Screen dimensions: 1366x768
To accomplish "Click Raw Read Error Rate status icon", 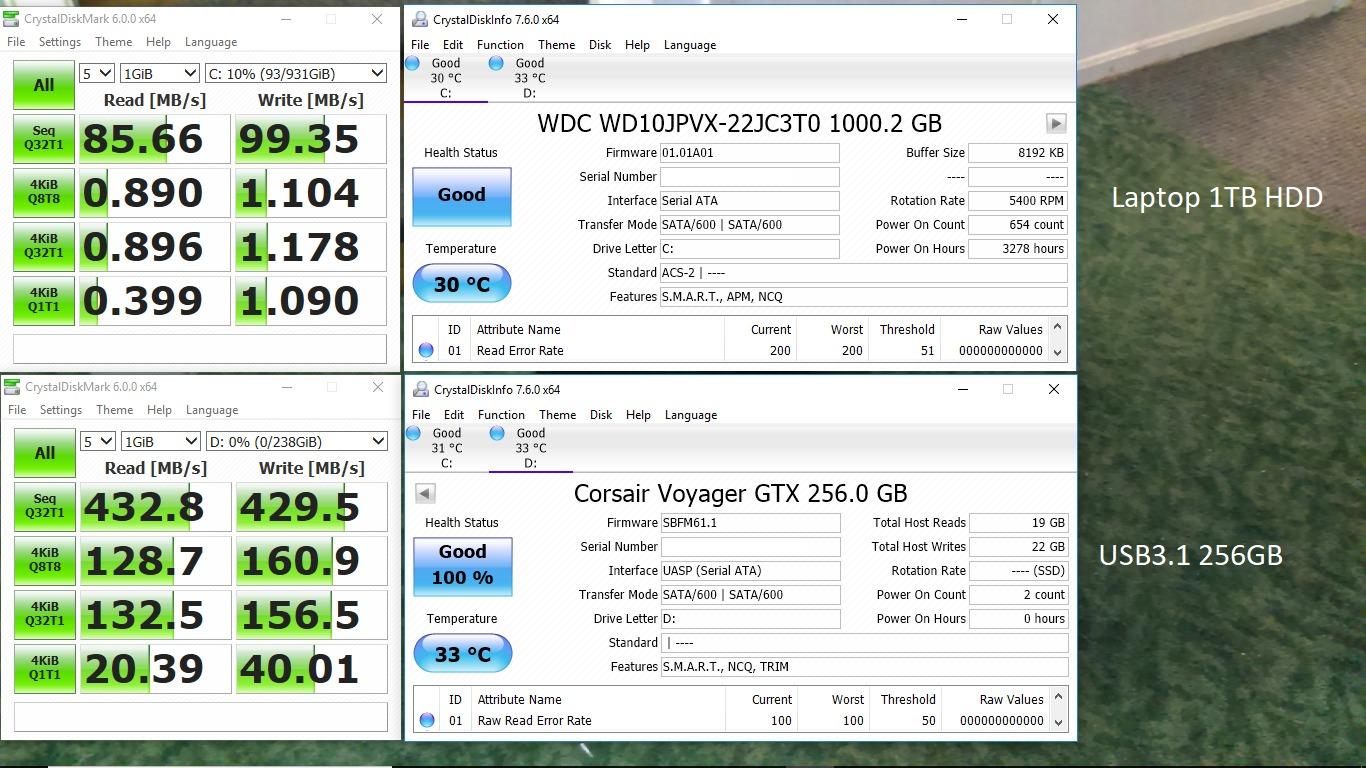I will click(427, 721).
